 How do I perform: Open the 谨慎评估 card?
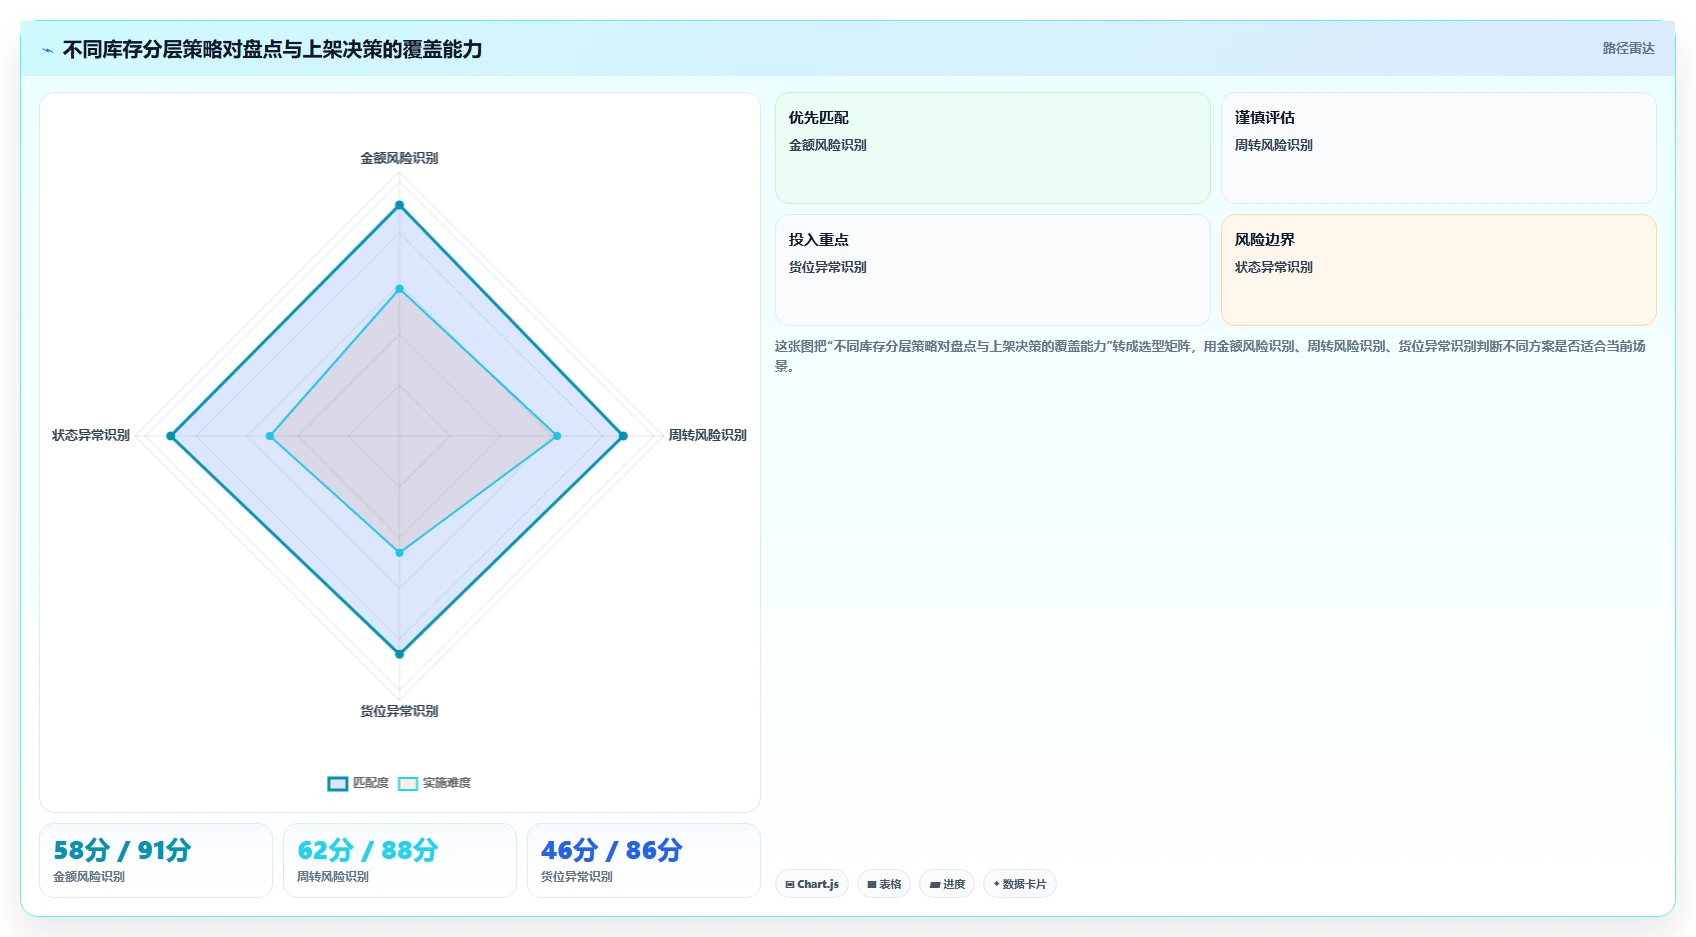pyautogui.click(x=1438, y=148)
